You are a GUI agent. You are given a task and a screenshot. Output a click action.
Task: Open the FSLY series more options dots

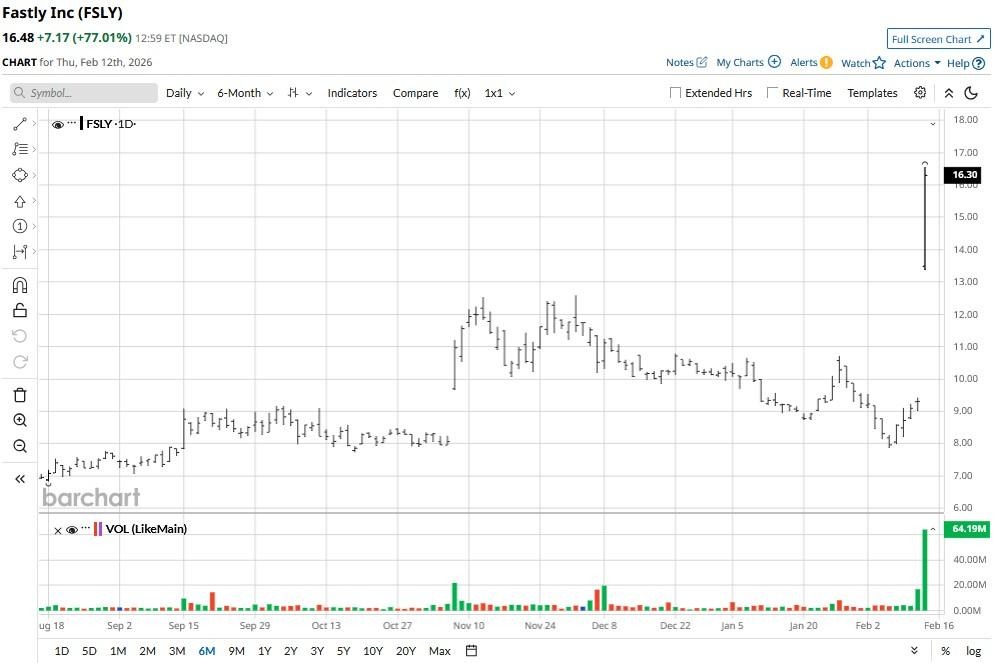pos(72,122)
